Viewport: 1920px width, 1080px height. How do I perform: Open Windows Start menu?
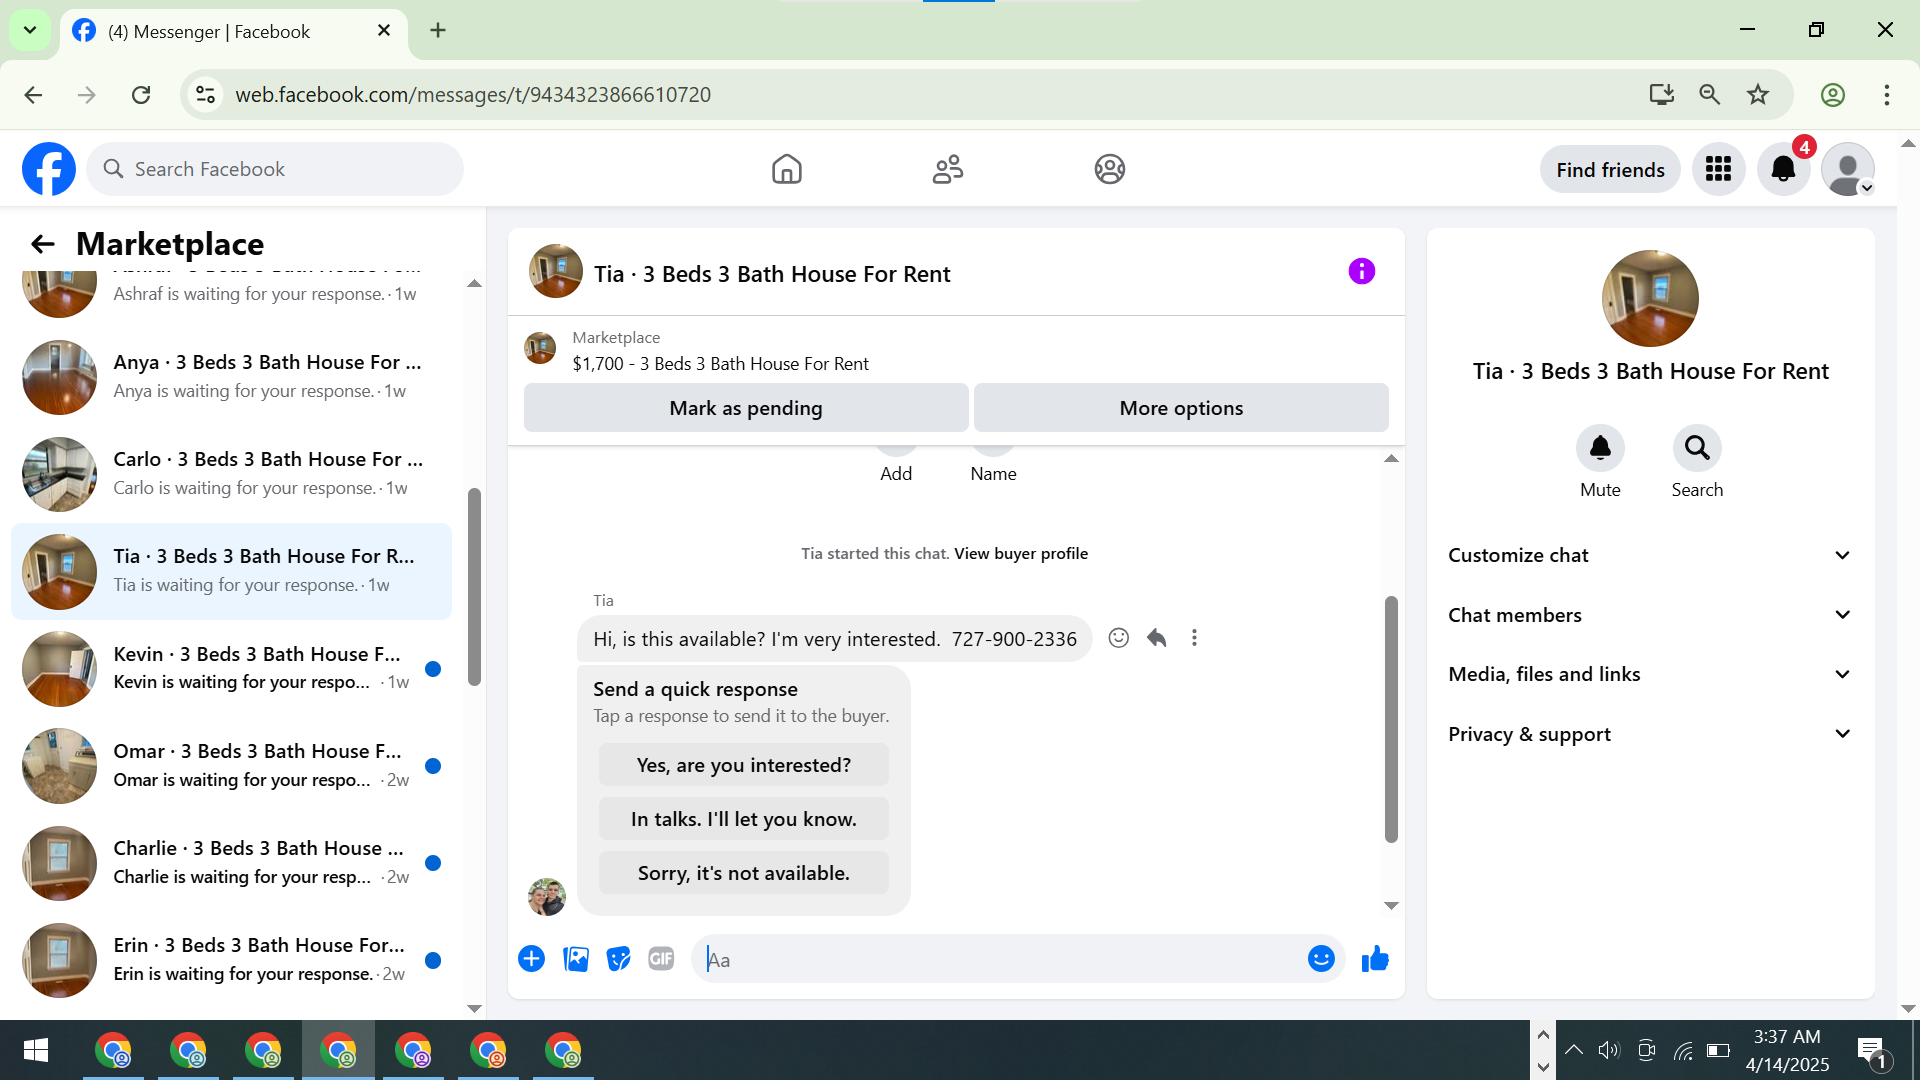coord(36,1050)
